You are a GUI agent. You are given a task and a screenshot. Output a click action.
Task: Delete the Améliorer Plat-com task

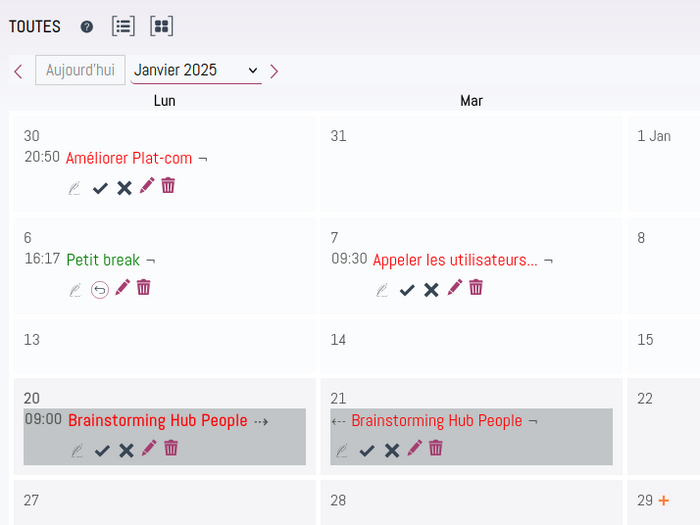[168, 186]
